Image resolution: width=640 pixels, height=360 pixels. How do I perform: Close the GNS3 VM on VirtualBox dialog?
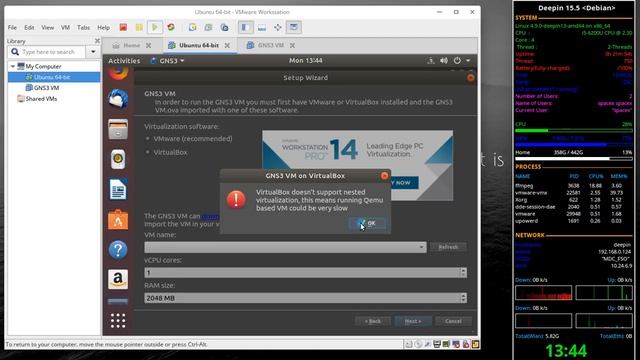[x=384, y=176]
